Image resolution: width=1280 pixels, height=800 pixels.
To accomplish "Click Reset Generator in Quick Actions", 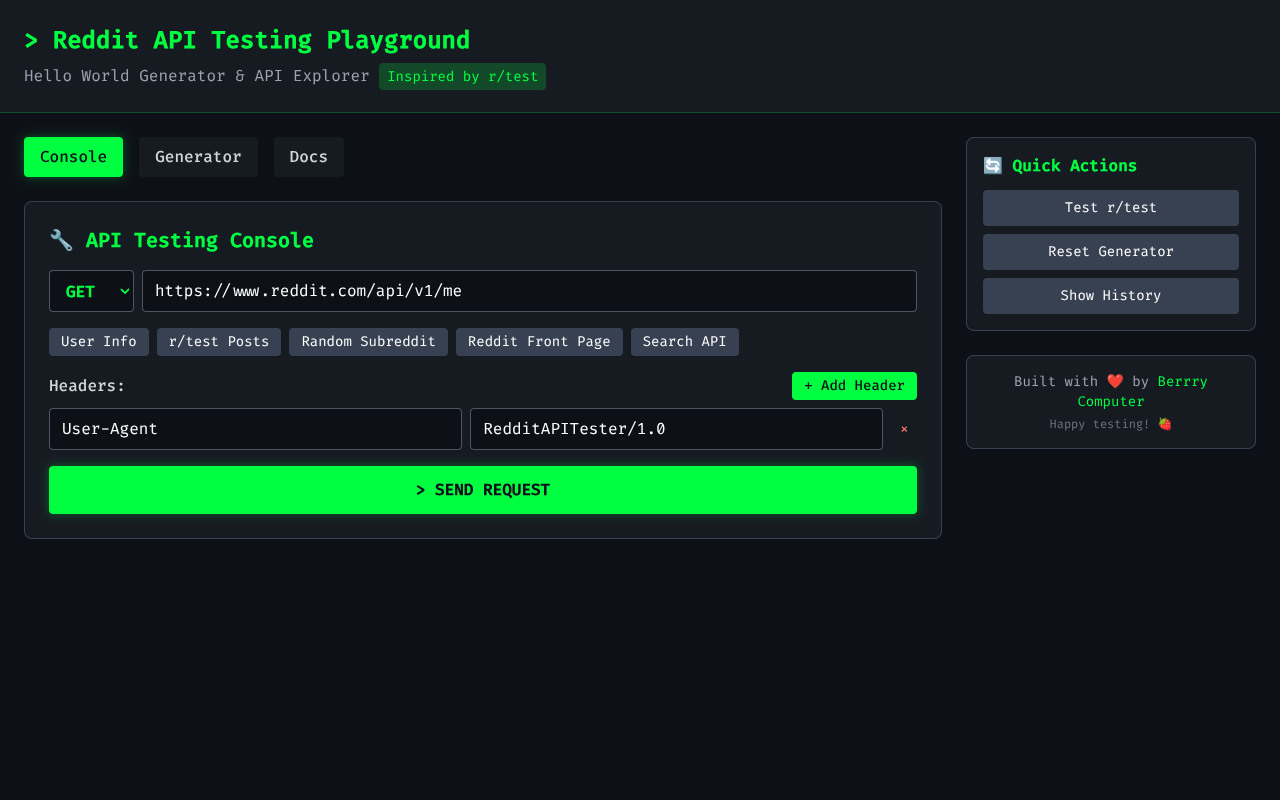I will click(1110, 252).
